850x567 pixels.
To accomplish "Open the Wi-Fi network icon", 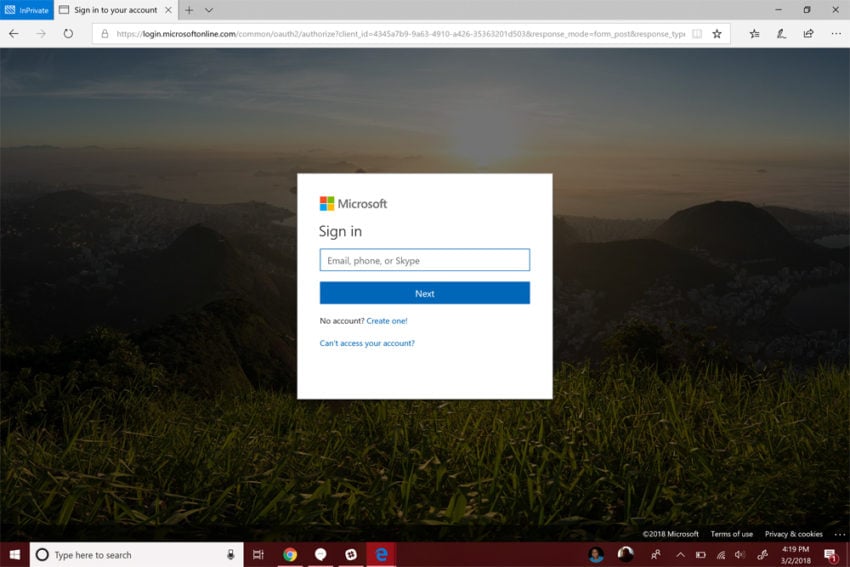I will pyautogui.click(x=720, y=555).
